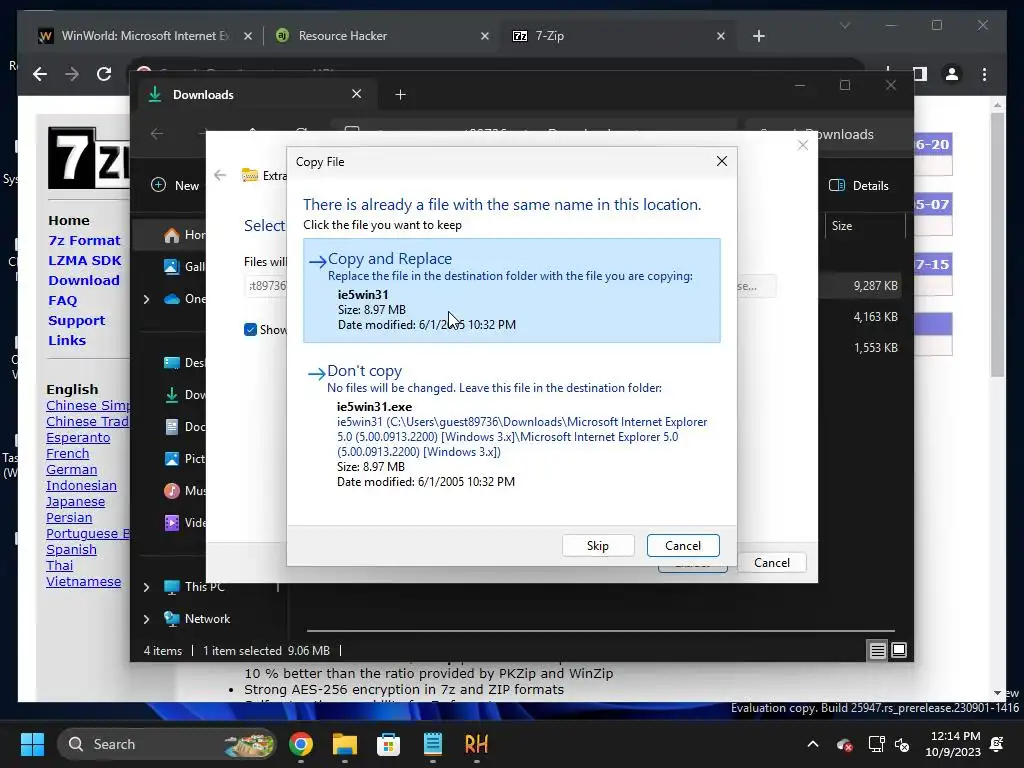Image resolution: width=1024 pixels, height=768 pixels.
Task: Open FAQ link on 7-Zip site
Action: click(x=63, y=300)
